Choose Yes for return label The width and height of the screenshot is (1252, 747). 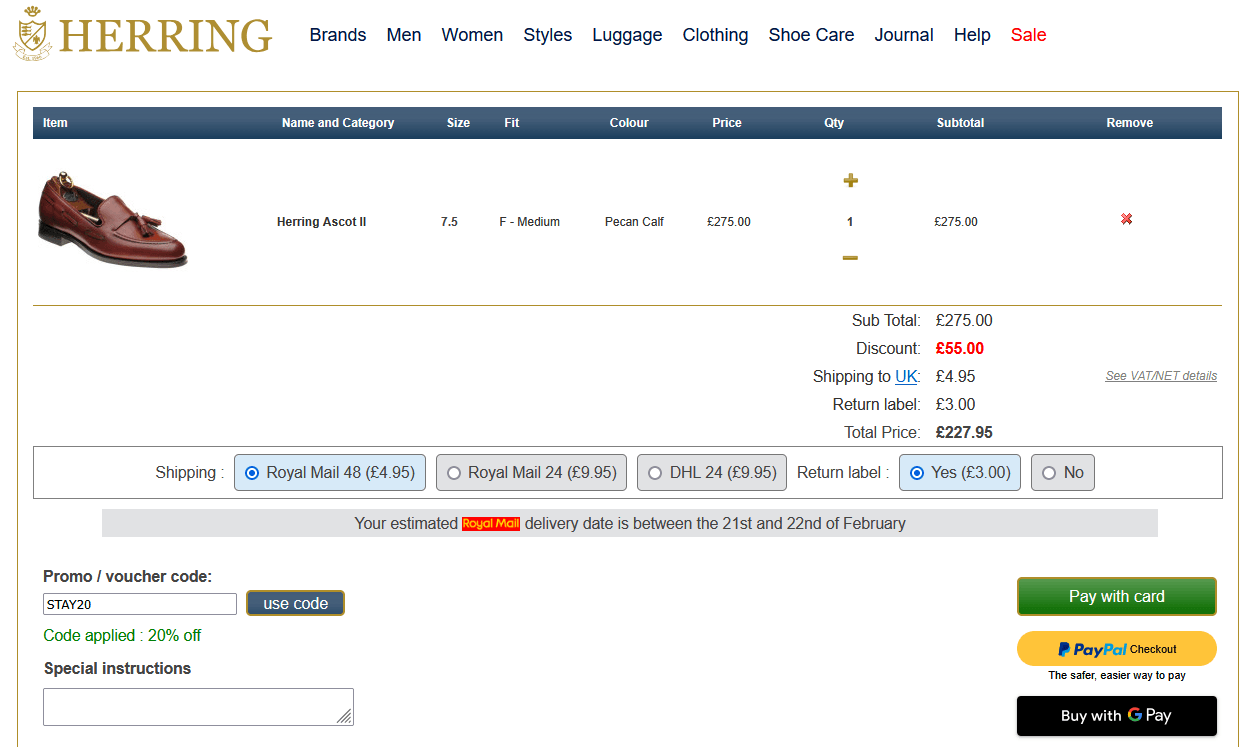960,473
